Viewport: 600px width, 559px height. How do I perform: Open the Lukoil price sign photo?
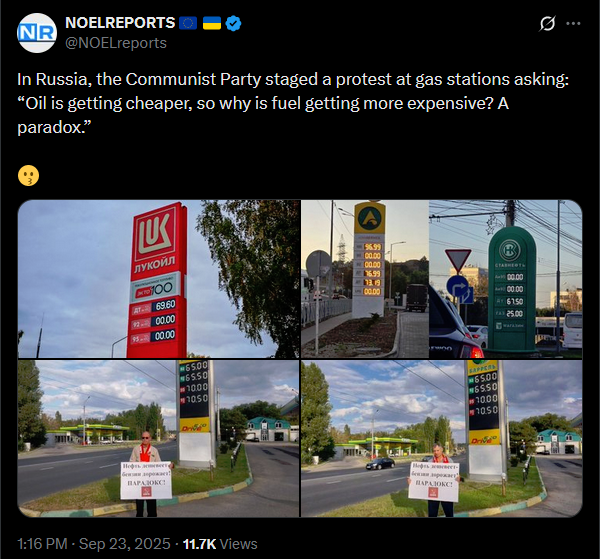[x=159, y=279]
